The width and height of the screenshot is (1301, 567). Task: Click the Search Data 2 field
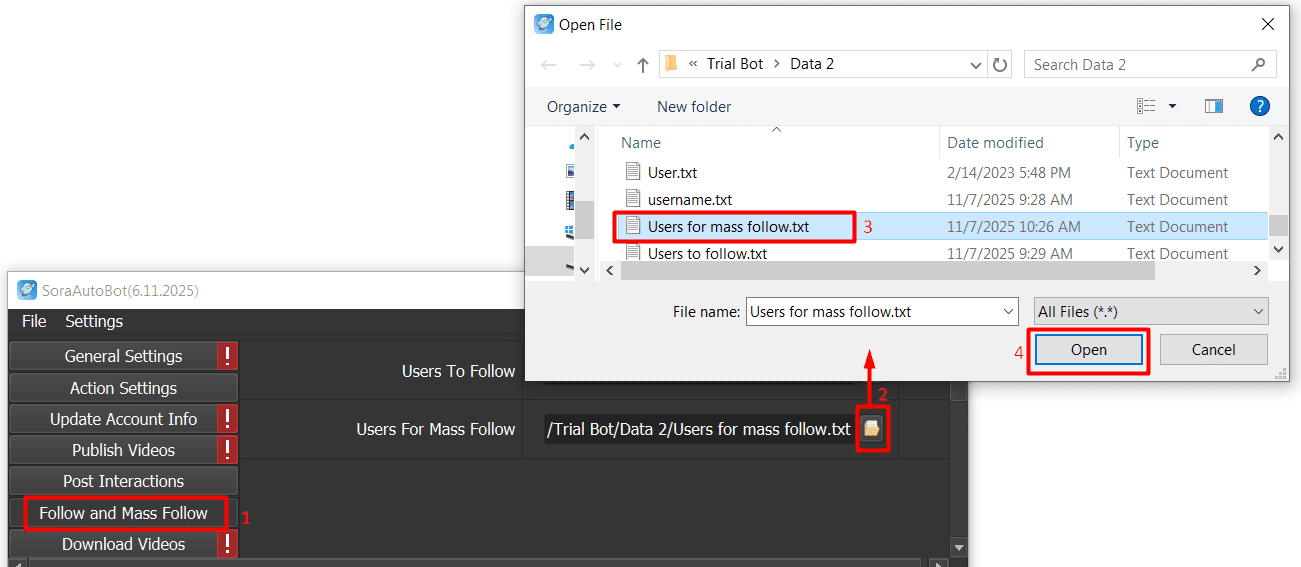click(x=1150, y=64)
